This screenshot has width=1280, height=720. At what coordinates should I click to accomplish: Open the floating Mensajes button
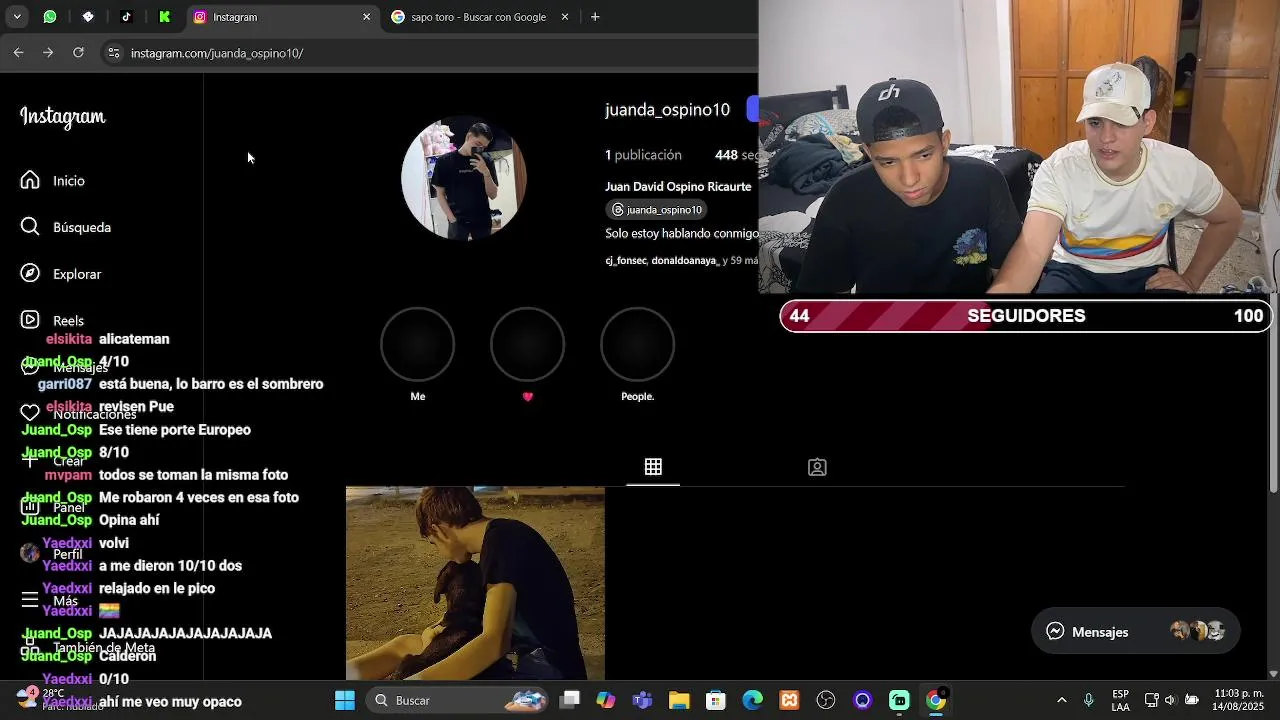tap(1136, 631)
